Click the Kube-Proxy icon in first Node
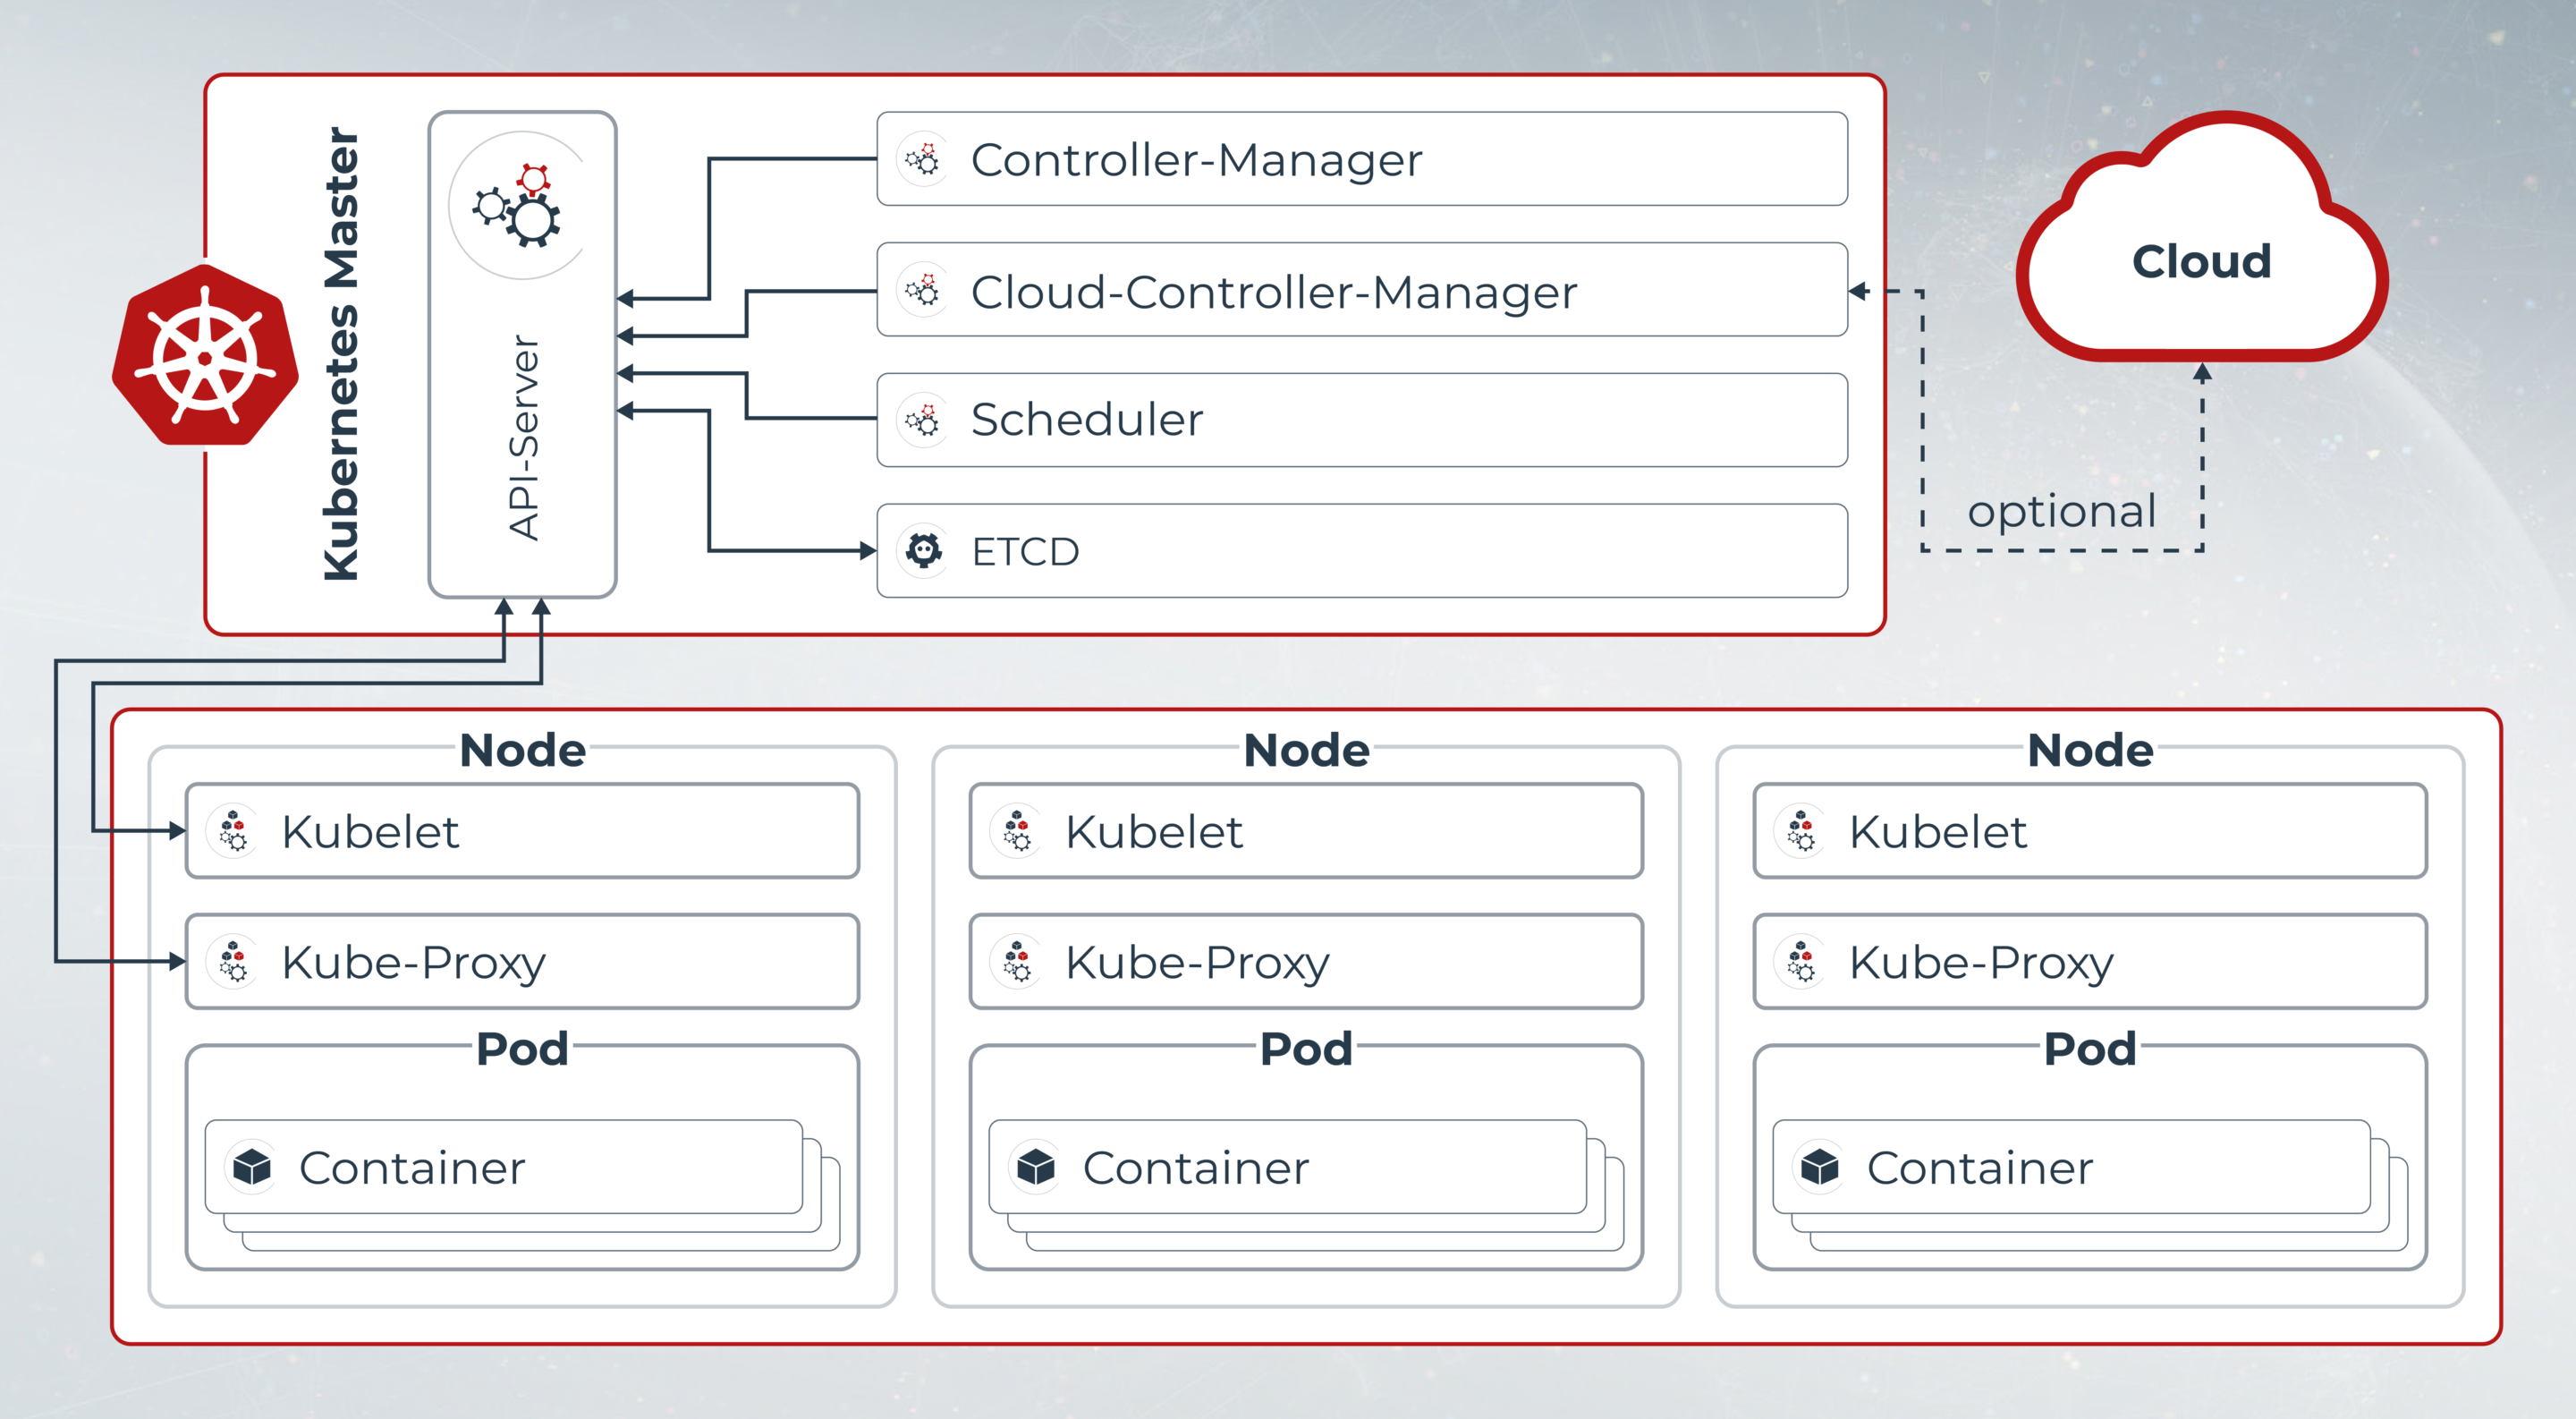The height and width of the screenshot is (1419, 2576). click(x=233, y=961)
